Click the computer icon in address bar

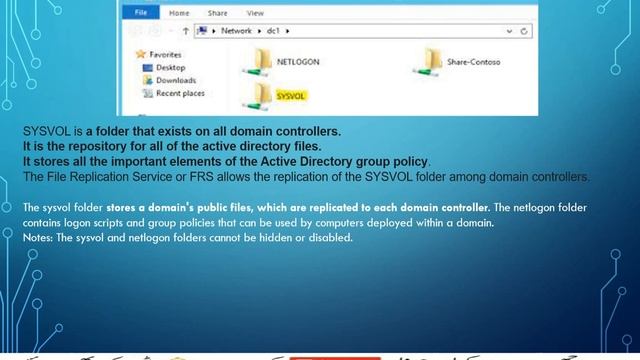tap(202, 31)
